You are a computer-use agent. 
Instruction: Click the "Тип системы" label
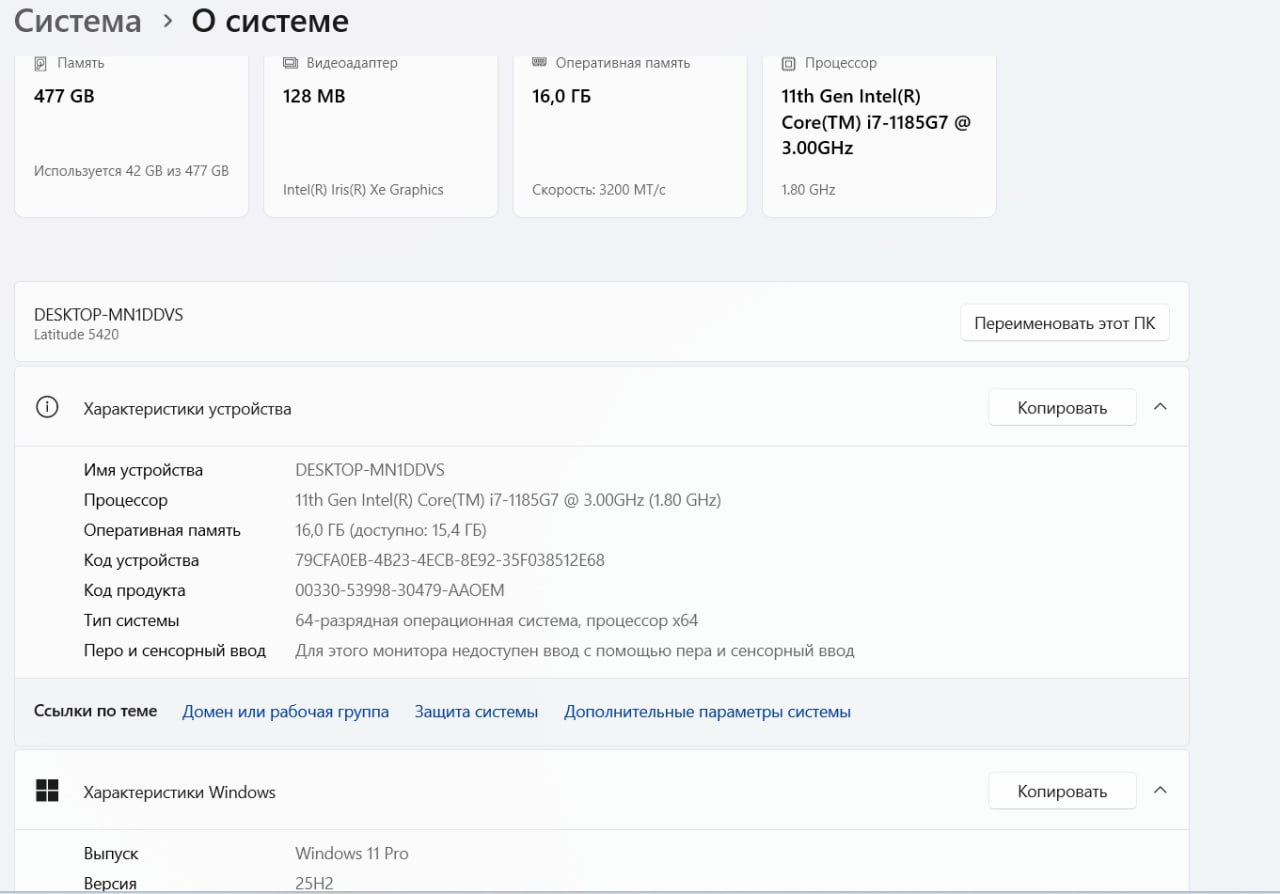point(132,620)
